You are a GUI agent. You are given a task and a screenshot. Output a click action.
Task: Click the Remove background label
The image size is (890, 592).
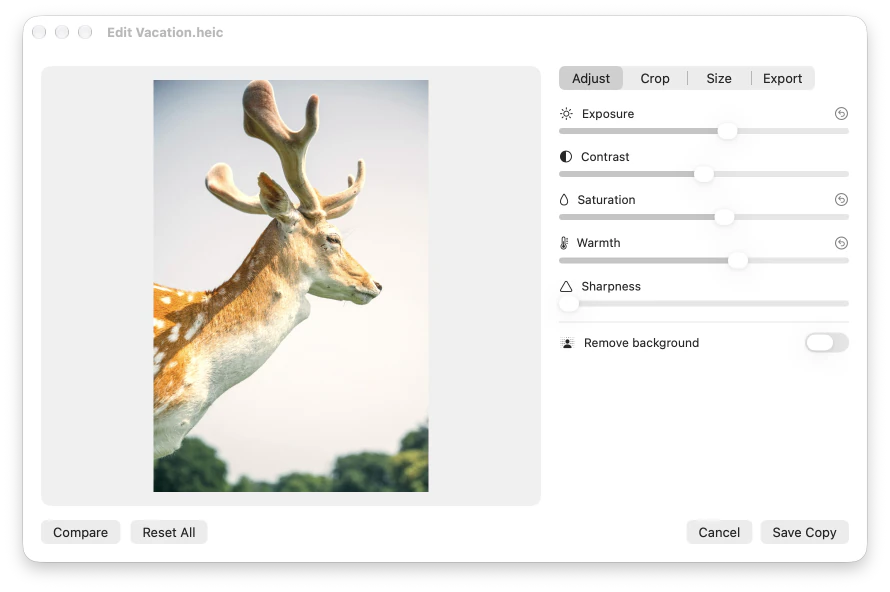point(641,343)
